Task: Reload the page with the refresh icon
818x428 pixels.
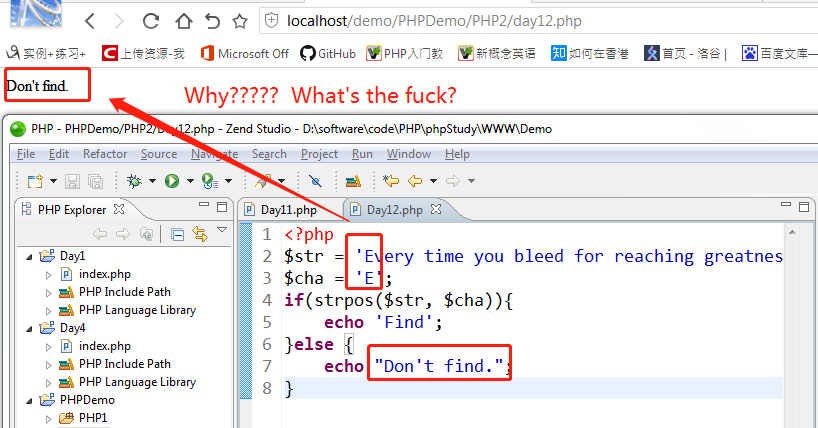Action: [151, 21]
